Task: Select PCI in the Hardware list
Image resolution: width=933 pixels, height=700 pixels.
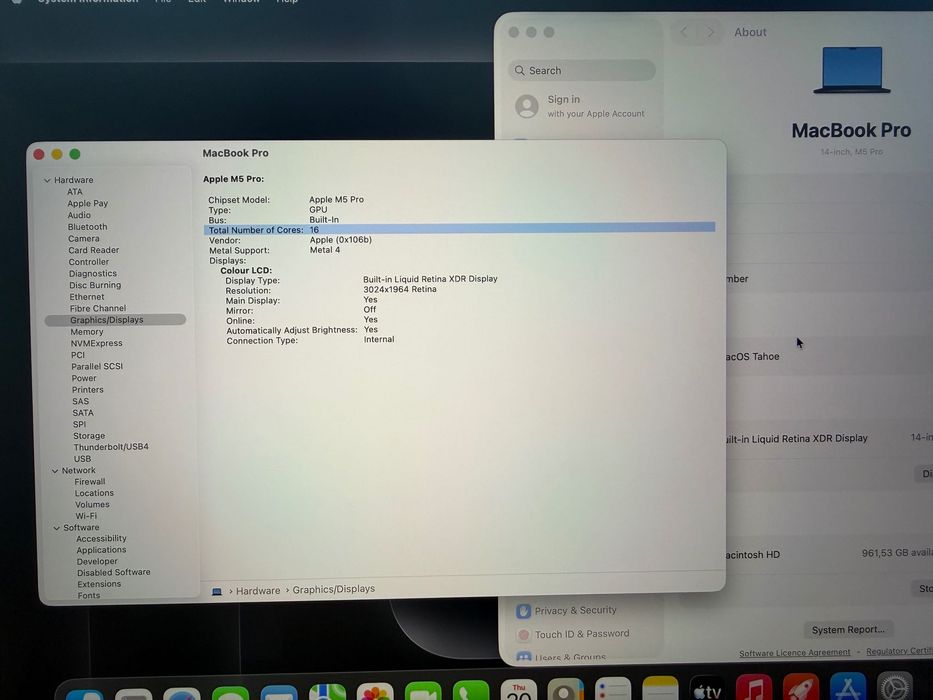Action: [x=78, y=355]
